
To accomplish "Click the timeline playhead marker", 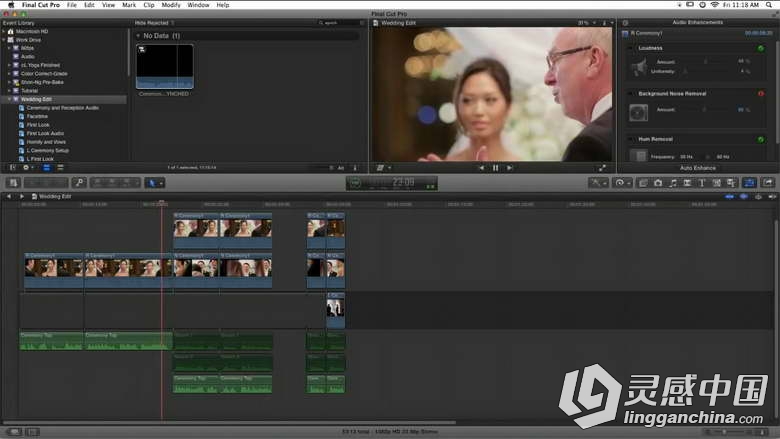I will click(x=162, y=203).
